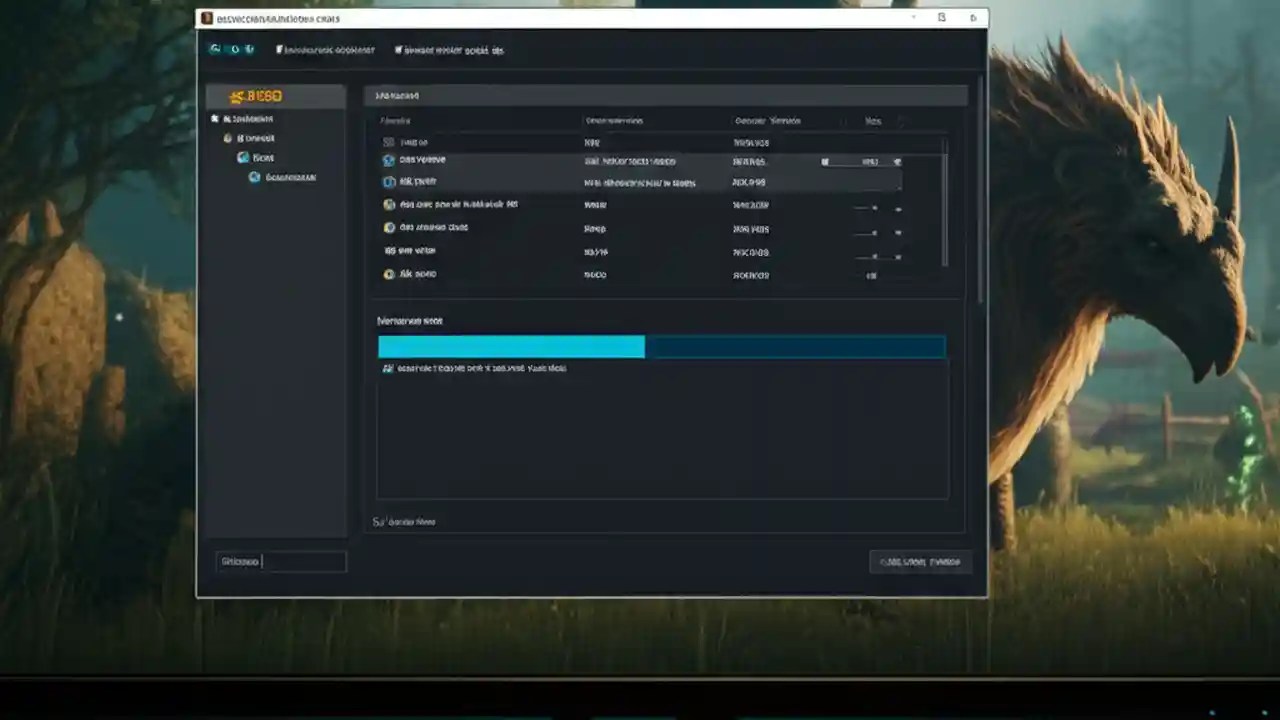Toggle the checkbox in the first table row
This screenshot has height=720, width=1280.
[x=389, y=142]
